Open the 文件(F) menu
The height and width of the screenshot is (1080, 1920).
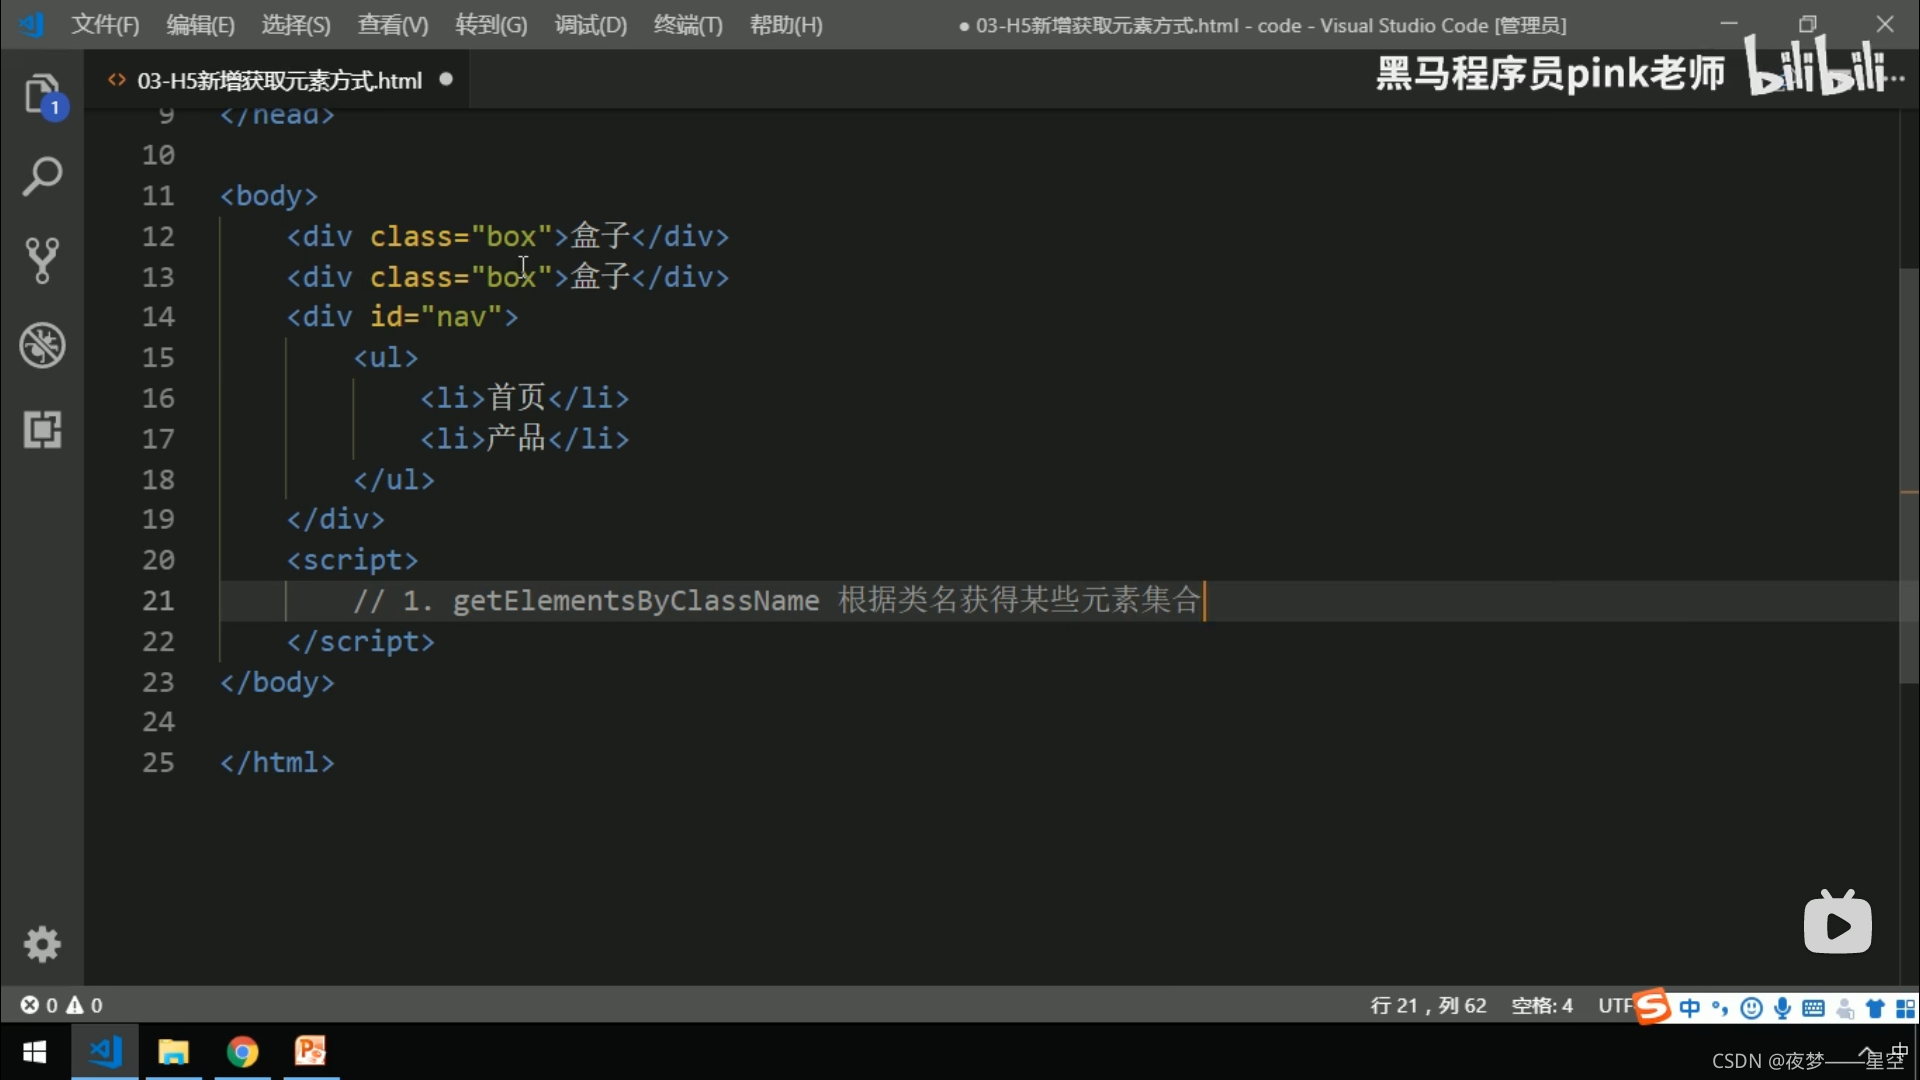coord(105,25)
